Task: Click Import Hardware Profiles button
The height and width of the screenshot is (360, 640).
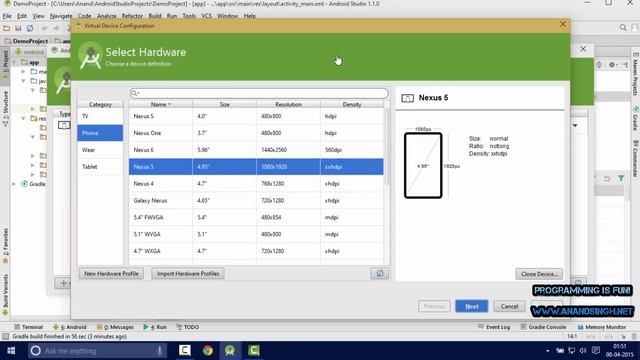Action: coord(188,273)
